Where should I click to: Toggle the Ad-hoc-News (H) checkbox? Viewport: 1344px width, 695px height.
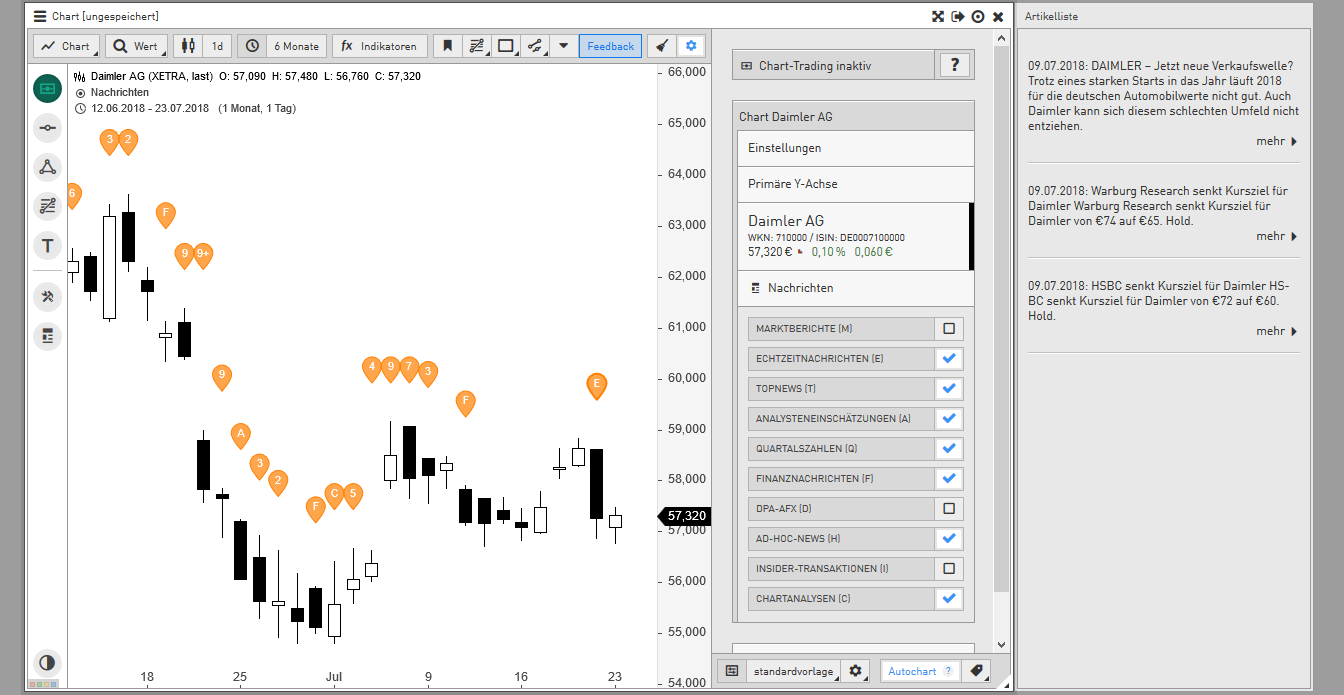(x=949, y=538)
